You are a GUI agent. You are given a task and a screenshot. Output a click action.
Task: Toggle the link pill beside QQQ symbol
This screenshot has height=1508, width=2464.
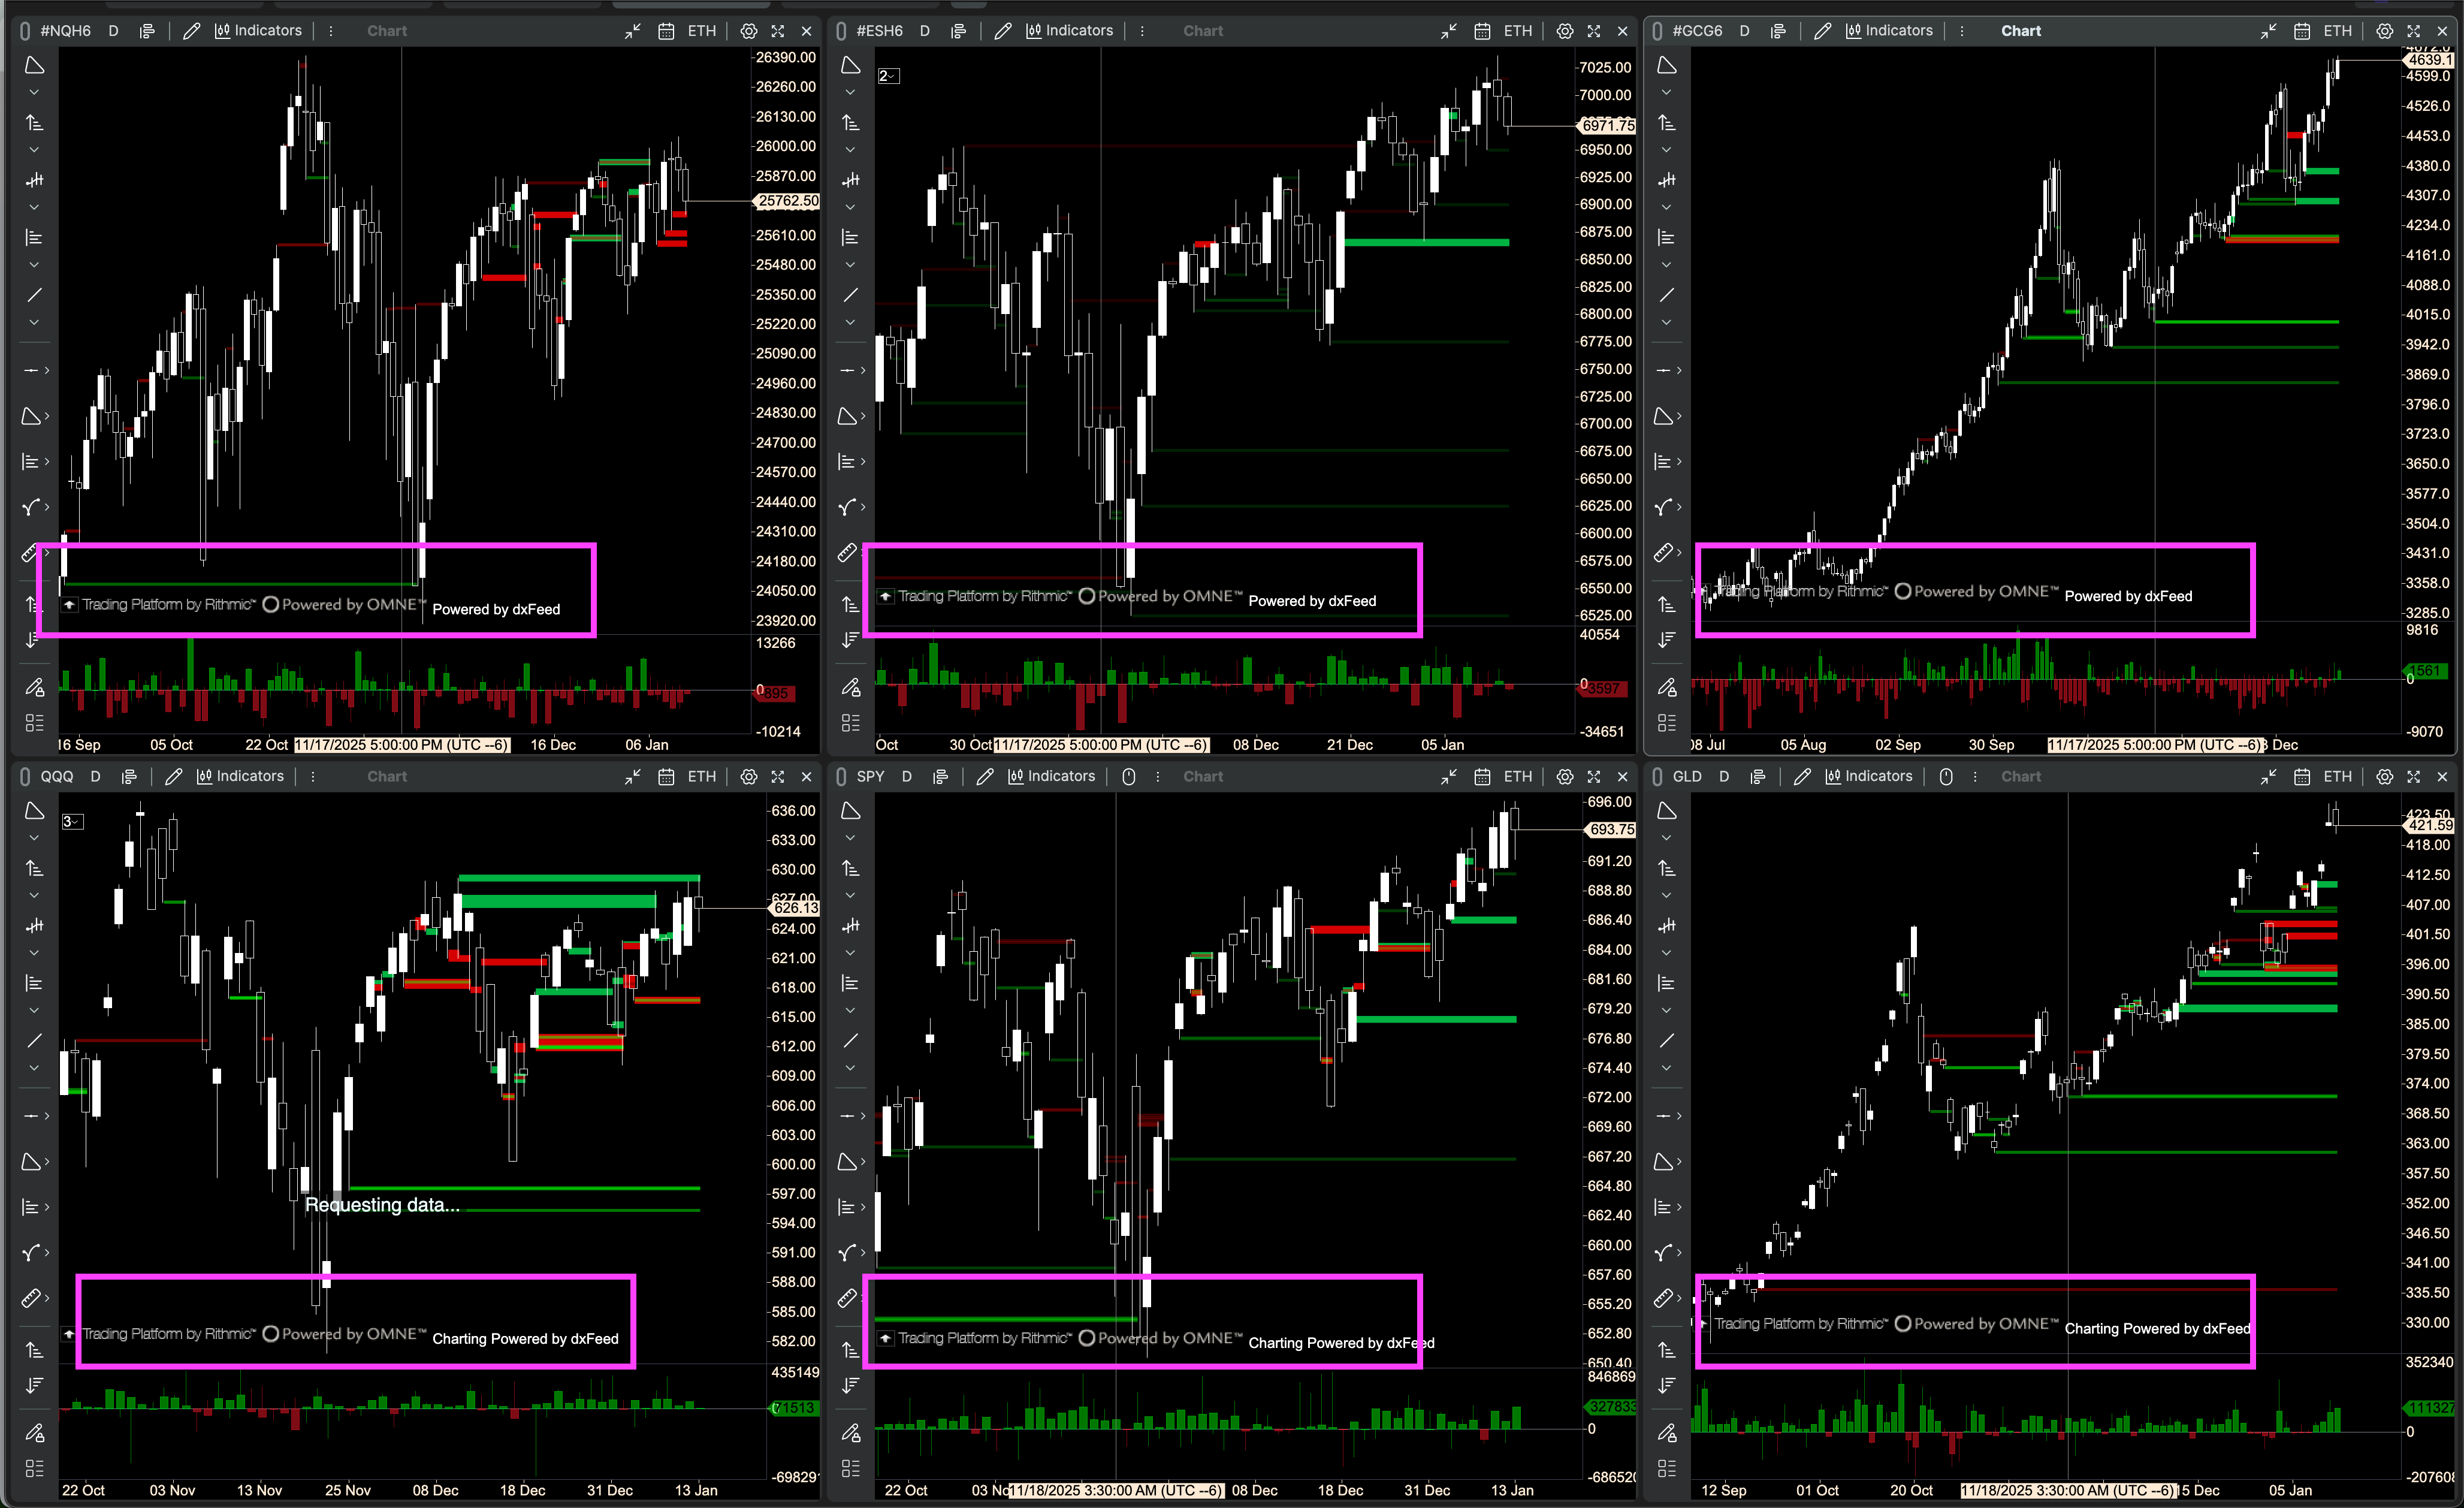pos(25,777)
